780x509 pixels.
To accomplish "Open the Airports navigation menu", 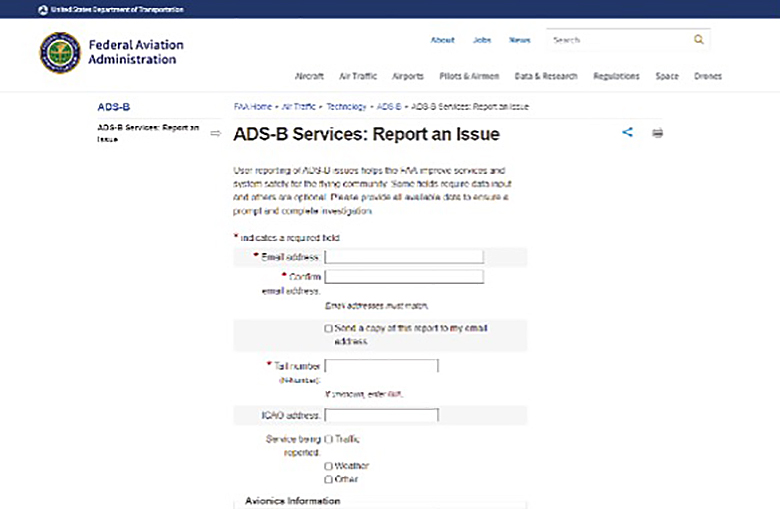I will (408, 76).
